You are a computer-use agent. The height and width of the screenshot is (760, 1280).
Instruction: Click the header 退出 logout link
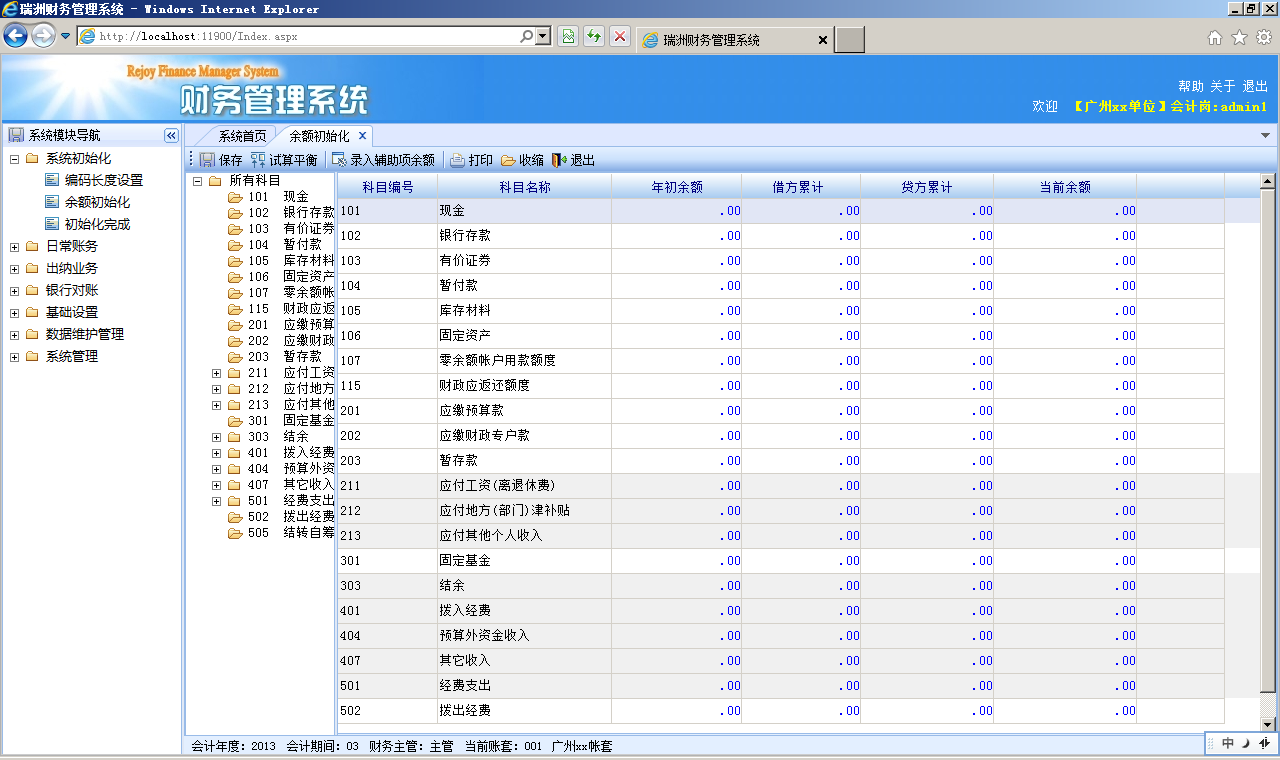point(1255,86)
